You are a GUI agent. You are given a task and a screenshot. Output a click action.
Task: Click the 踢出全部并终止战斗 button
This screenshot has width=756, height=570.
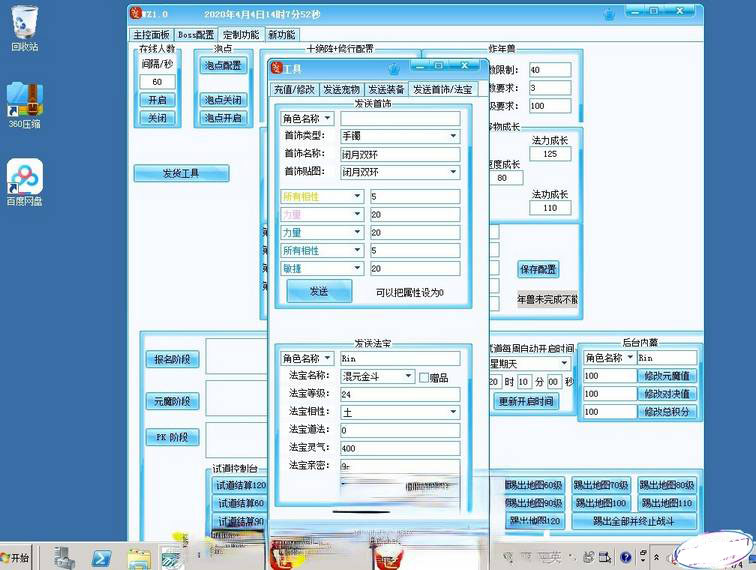(640, 521)
